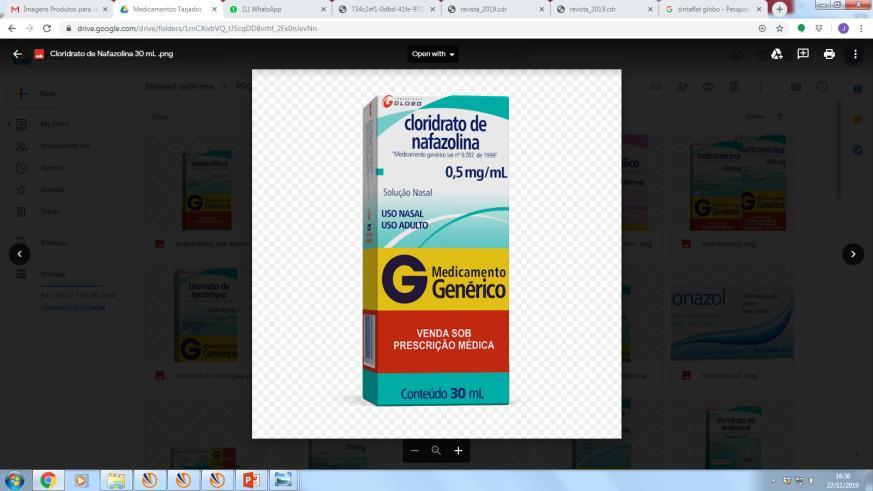The image size is (873, 491).
Task: Reset zoom with magnifier icon
Action: point(436,450)
